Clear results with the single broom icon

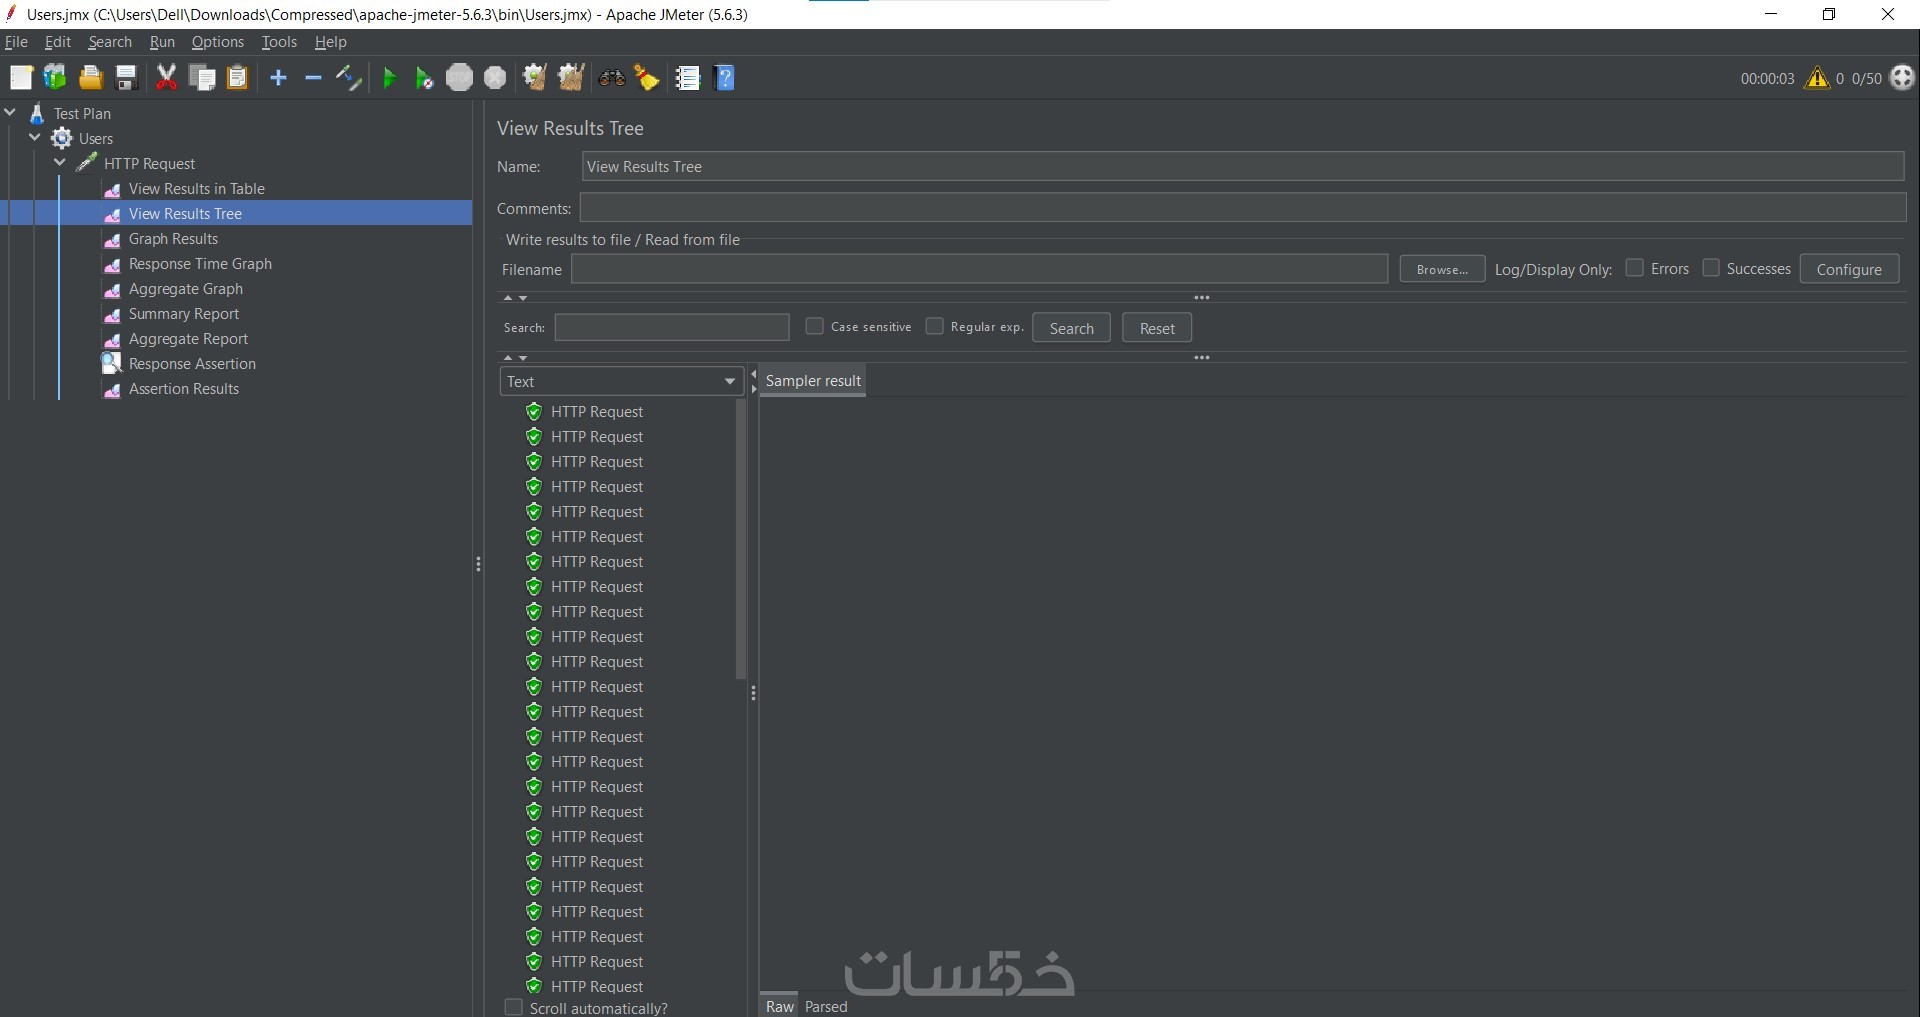coord(535,78)
